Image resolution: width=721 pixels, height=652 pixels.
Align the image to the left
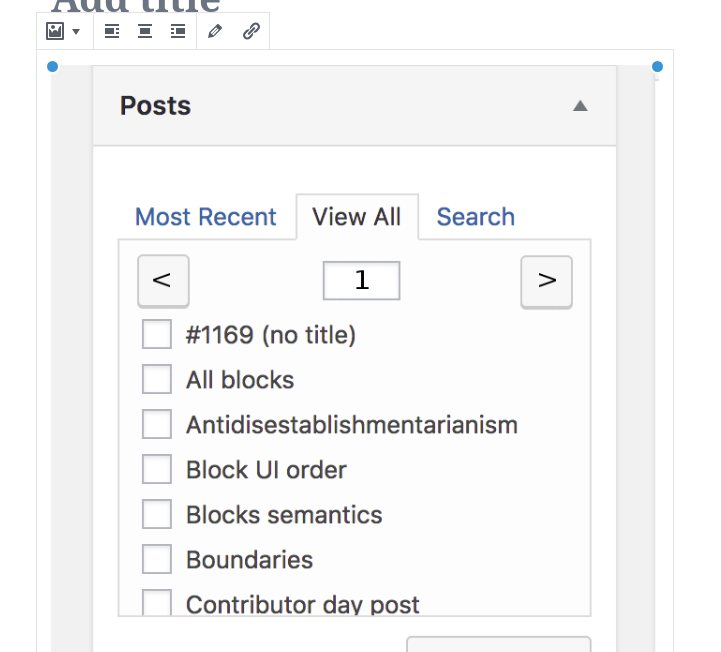112,32
